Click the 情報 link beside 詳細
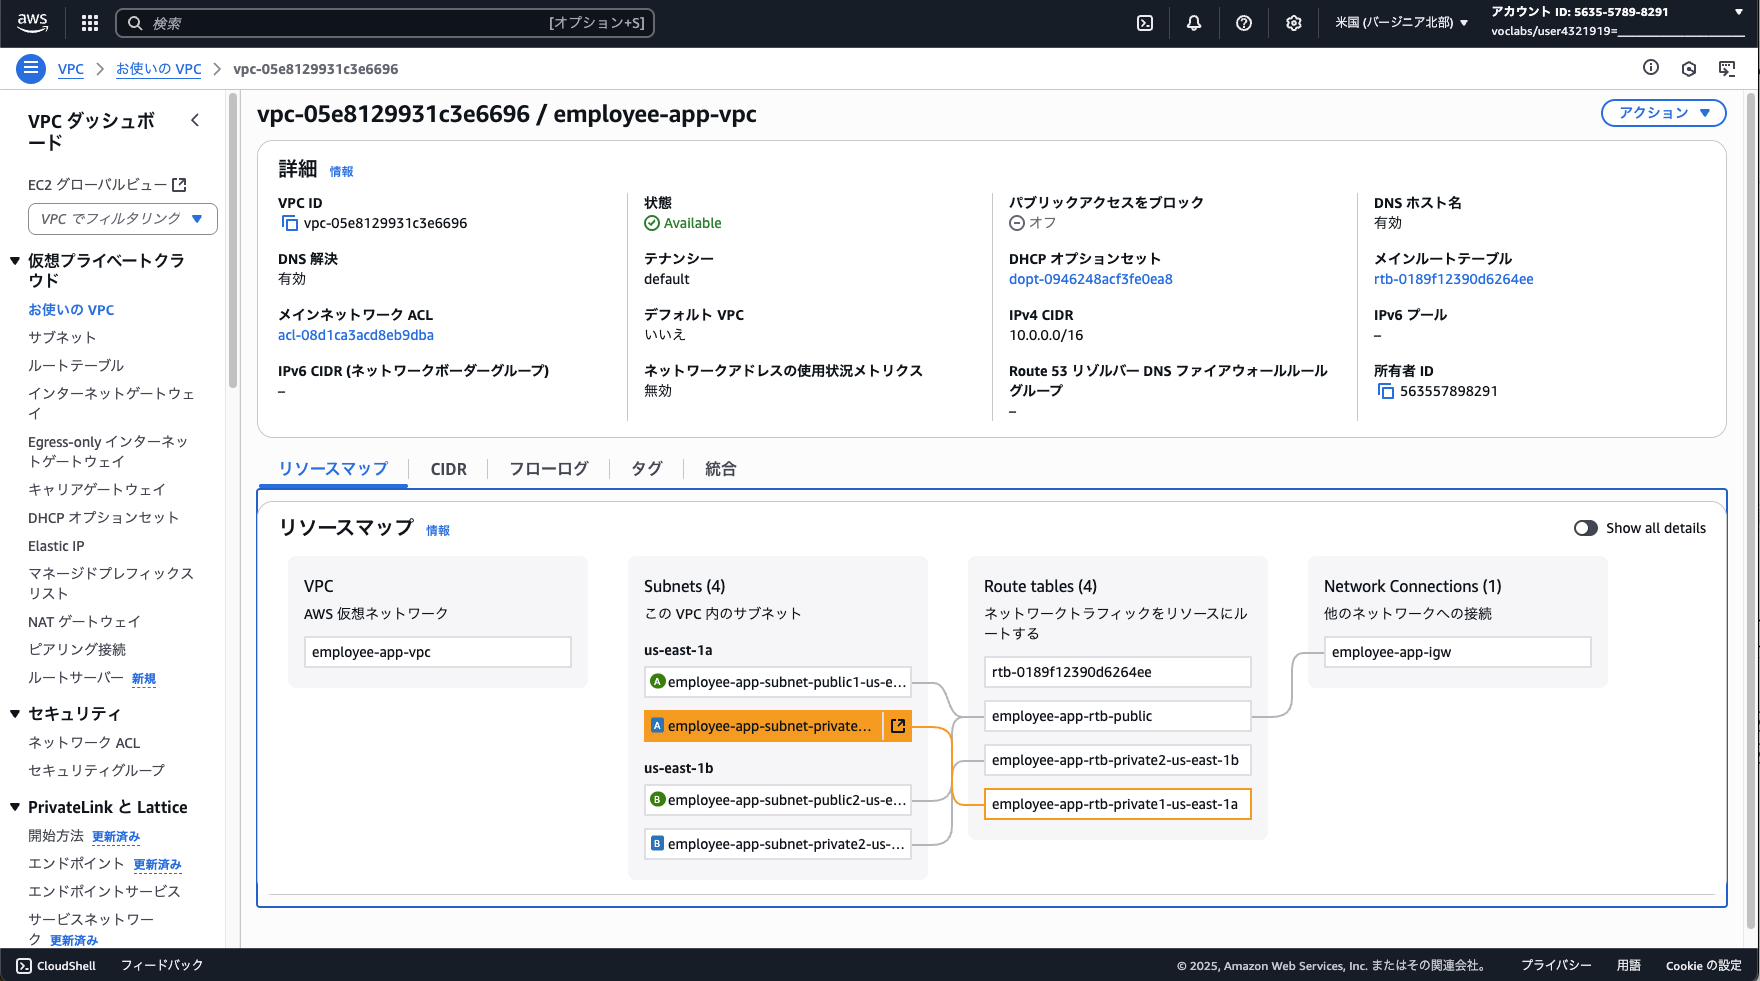Screen dimensions: 1760x981 click(342, 172)
